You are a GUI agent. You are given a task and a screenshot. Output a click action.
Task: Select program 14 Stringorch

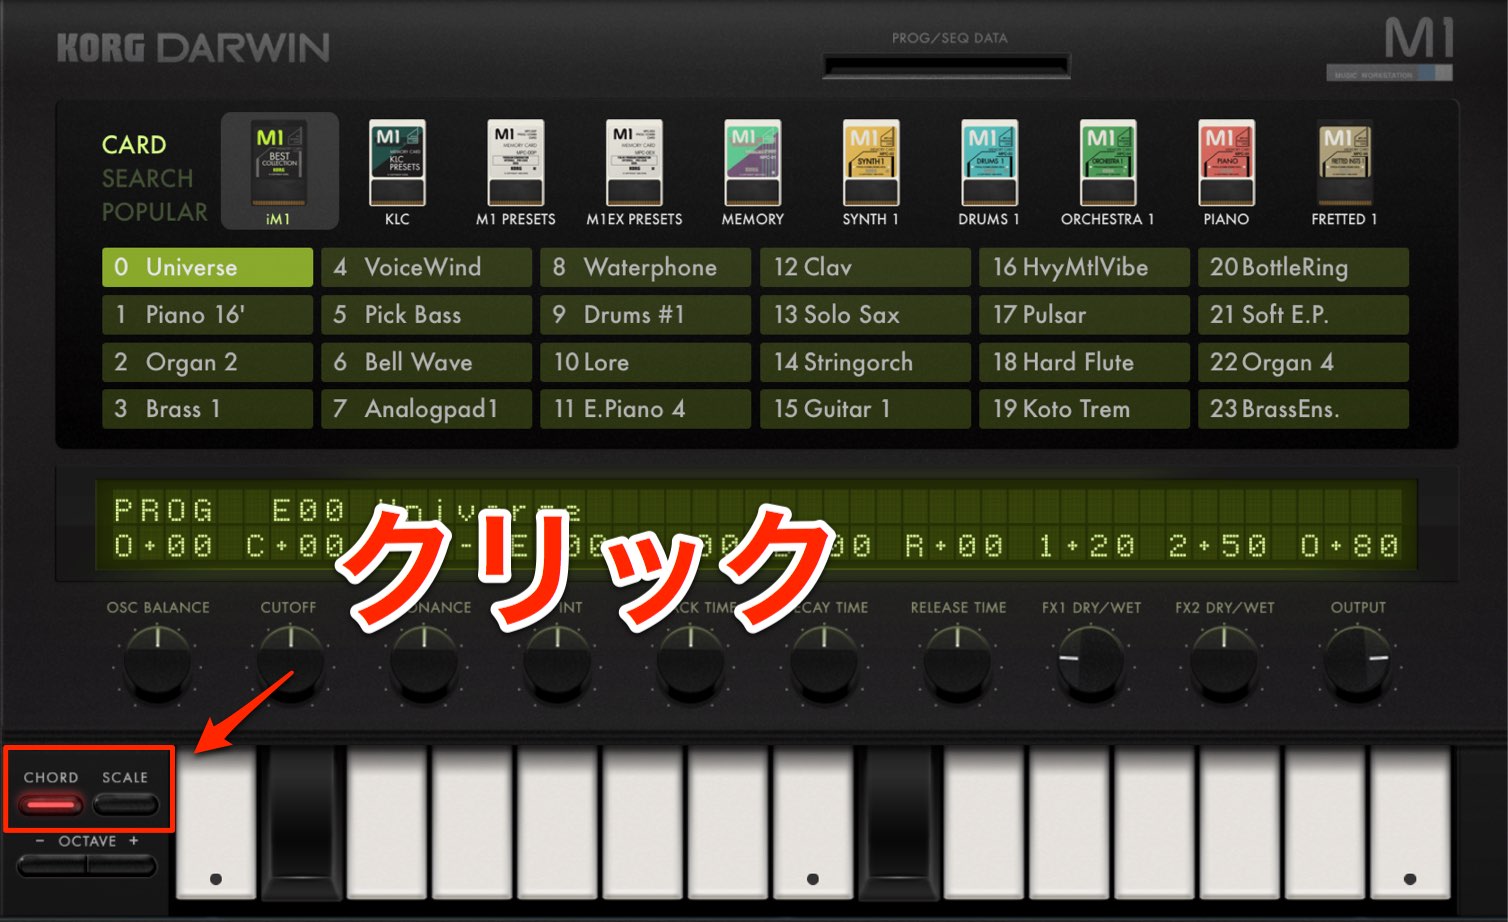tap(865, 362)
